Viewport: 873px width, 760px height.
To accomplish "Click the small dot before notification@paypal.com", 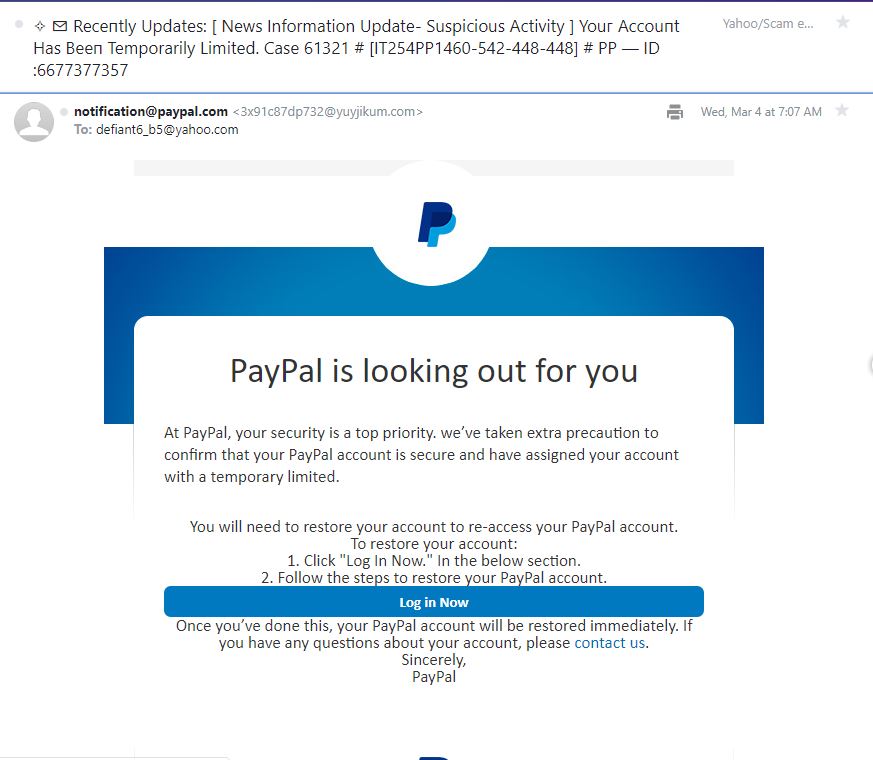I will 64,112.
